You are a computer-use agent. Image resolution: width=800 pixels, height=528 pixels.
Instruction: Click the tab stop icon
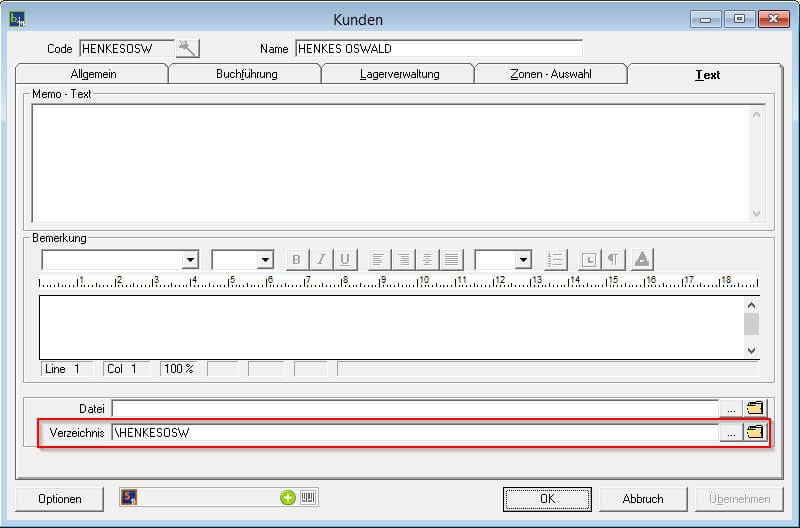[589, 260]
